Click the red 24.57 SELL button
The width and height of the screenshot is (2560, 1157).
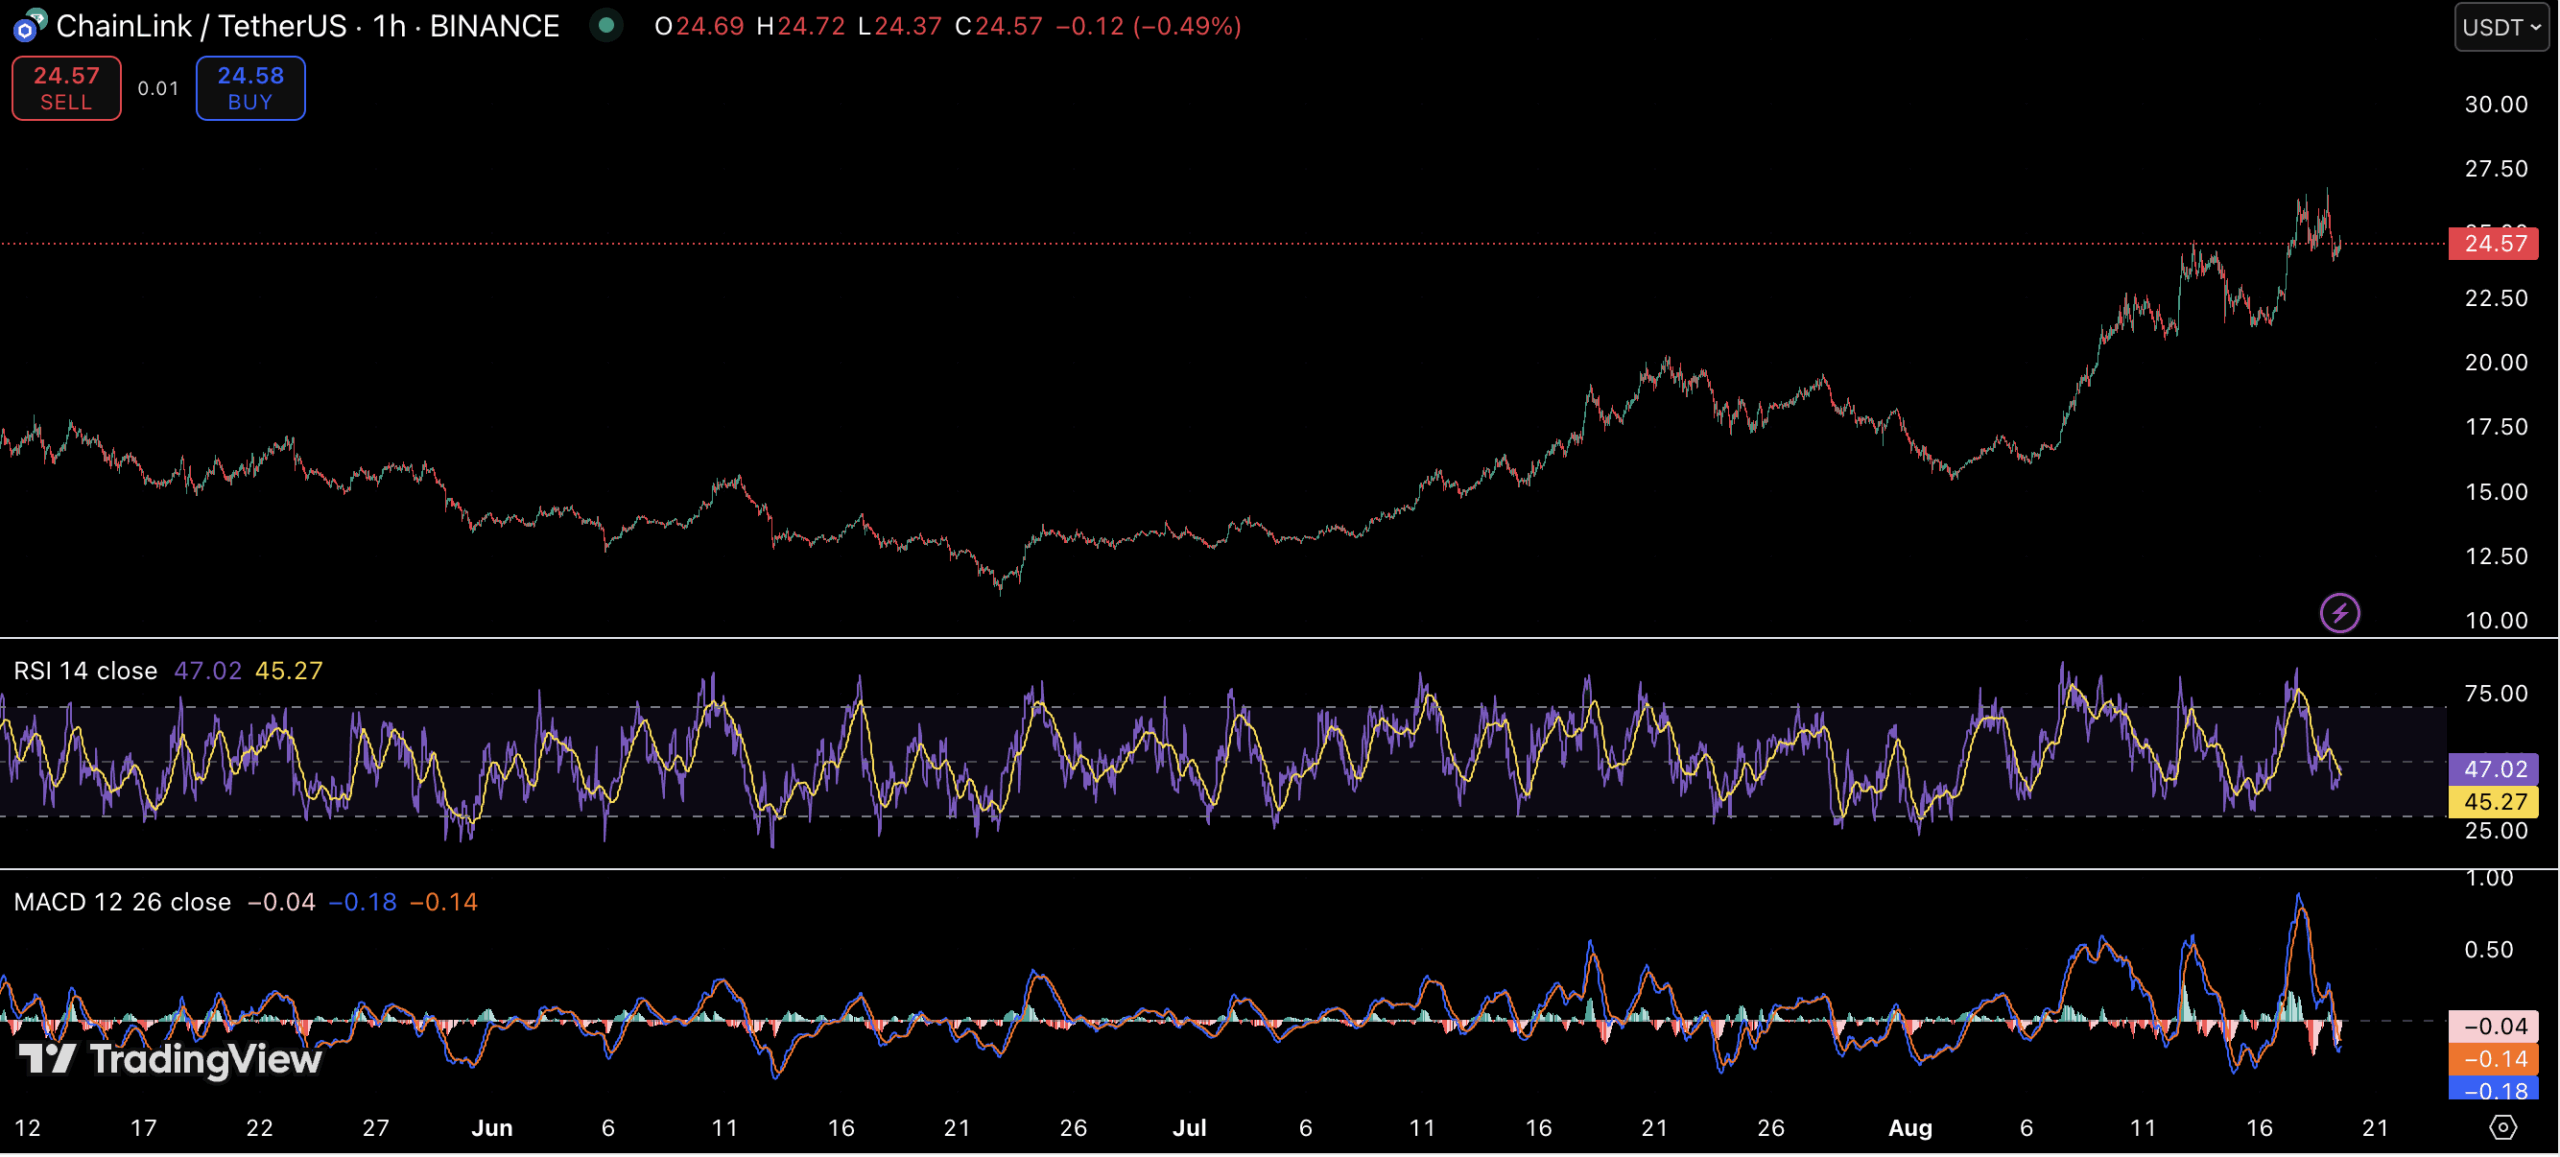click(66, 88)
